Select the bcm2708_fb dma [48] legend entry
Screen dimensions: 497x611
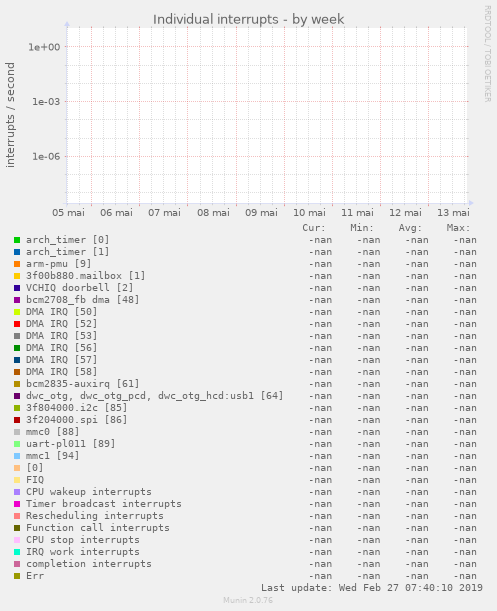[83, 300]
